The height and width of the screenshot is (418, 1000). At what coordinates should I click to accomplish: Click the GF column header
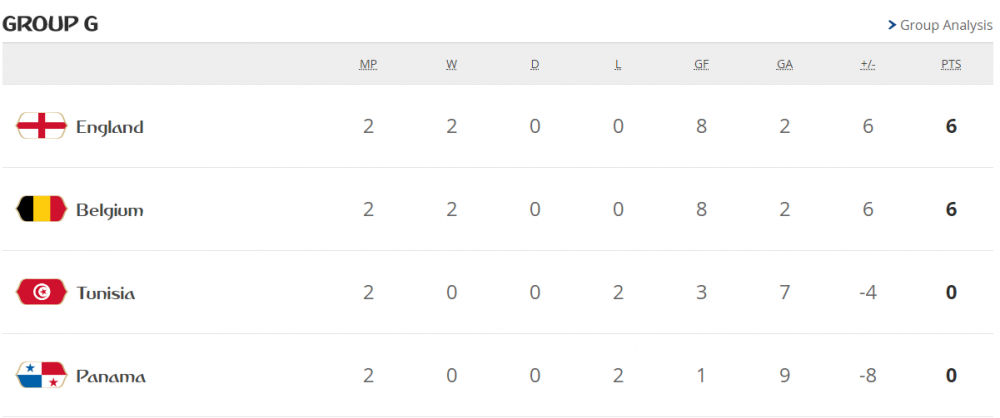pos(702,65)
